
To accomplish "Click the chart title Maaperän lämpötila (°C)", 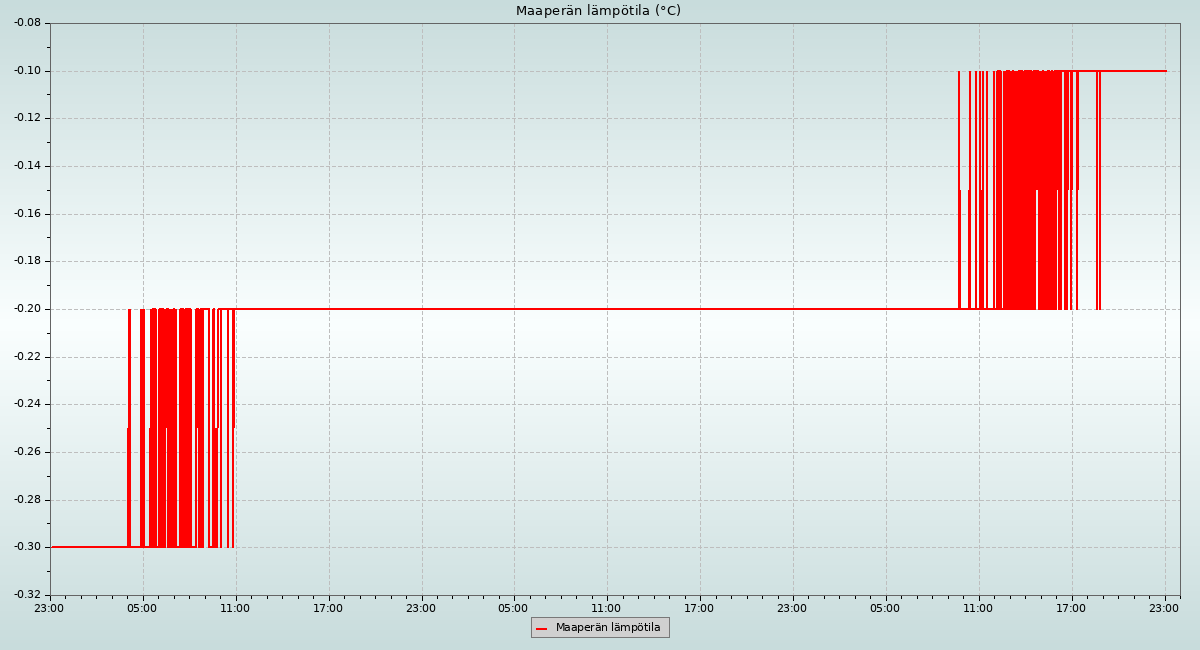I will coord(598,11).
